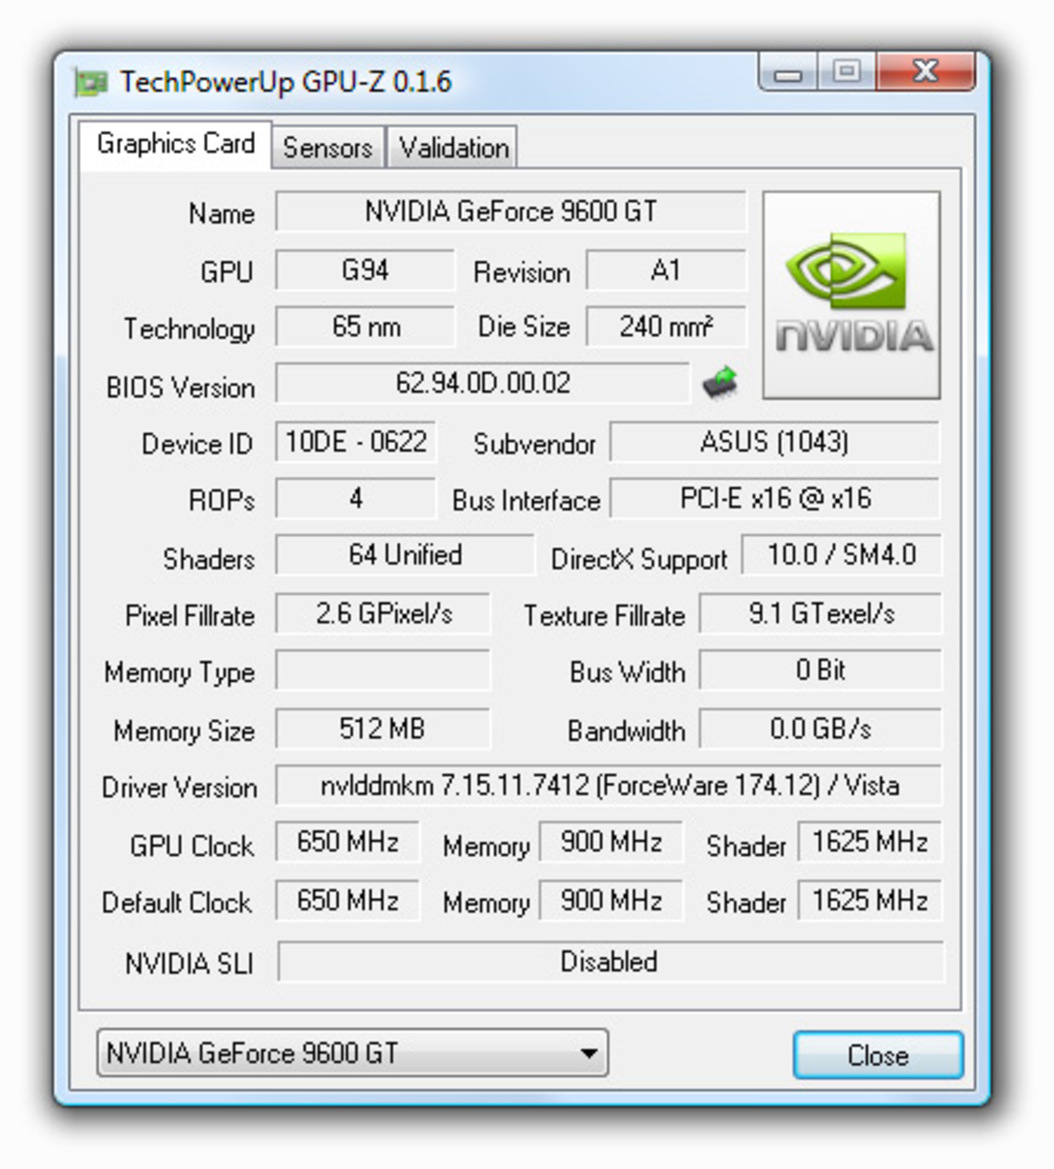Open the NVIDIA GeForce 9600 GT dropdown

click(x=353, y=1053)
